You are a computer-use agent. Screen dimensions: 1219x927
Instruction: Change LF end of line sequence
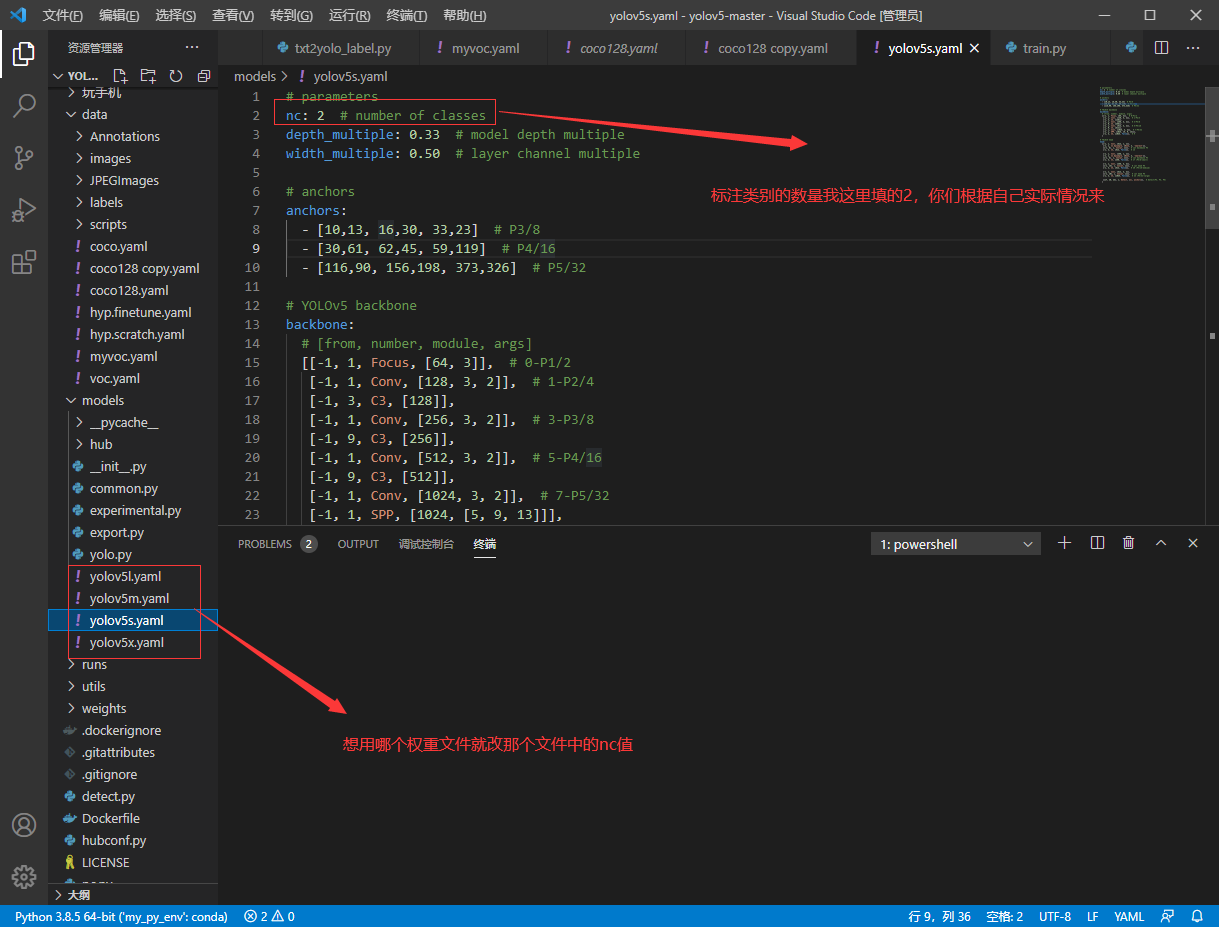click(x=1093, y=916)
